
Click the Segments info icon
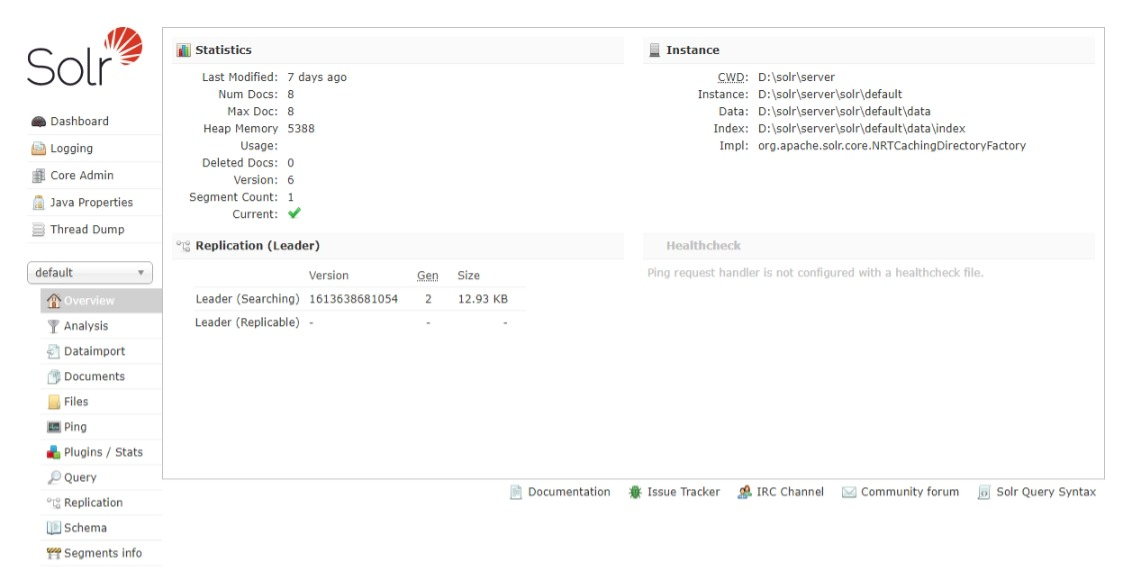pos(53,553)
